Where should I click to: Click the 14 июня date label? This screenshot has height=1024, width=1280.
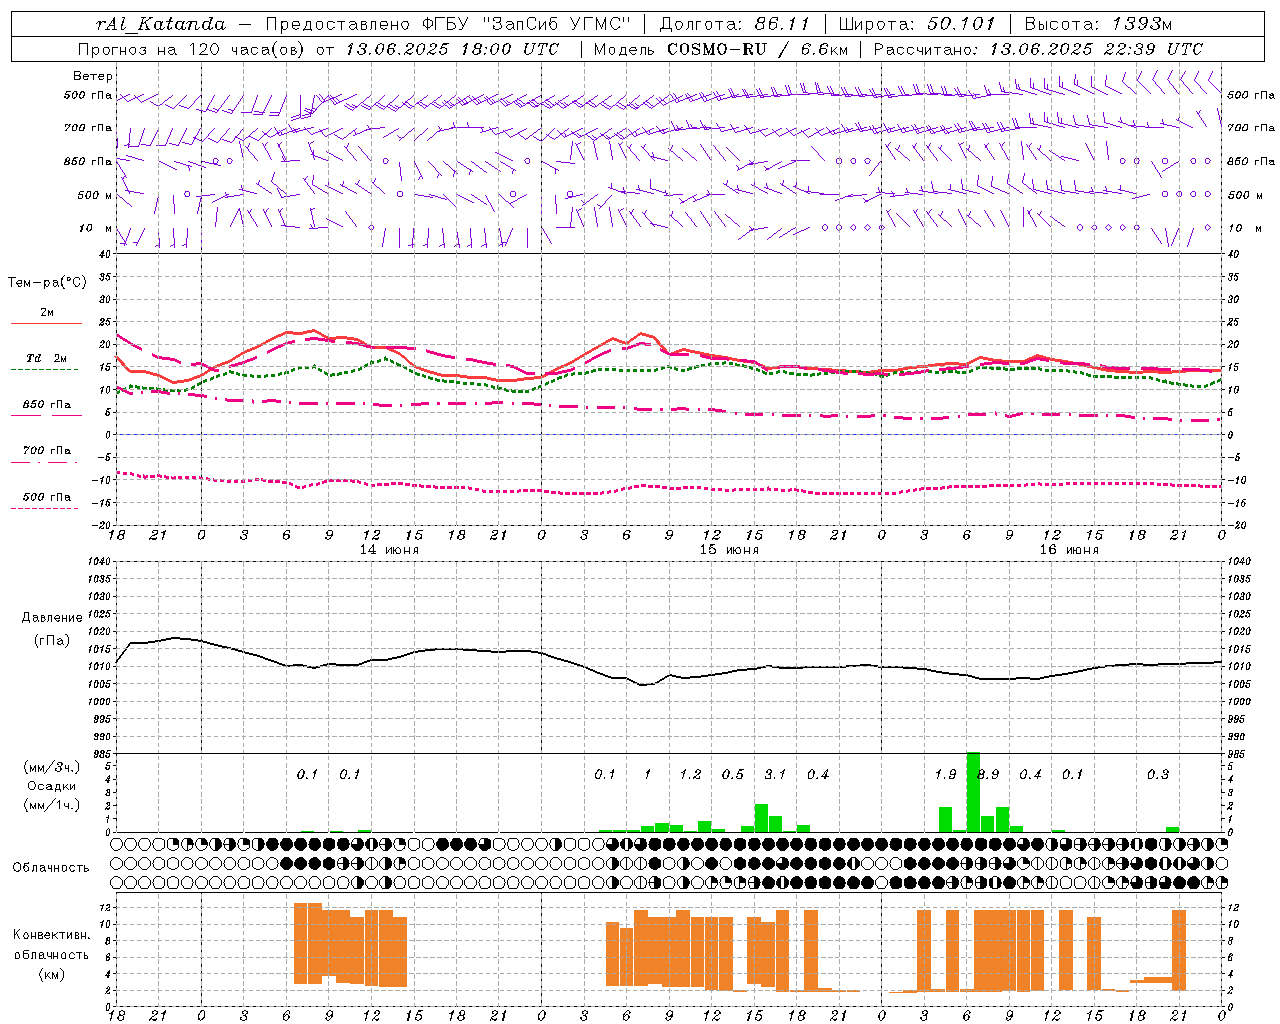coord(389,550)
